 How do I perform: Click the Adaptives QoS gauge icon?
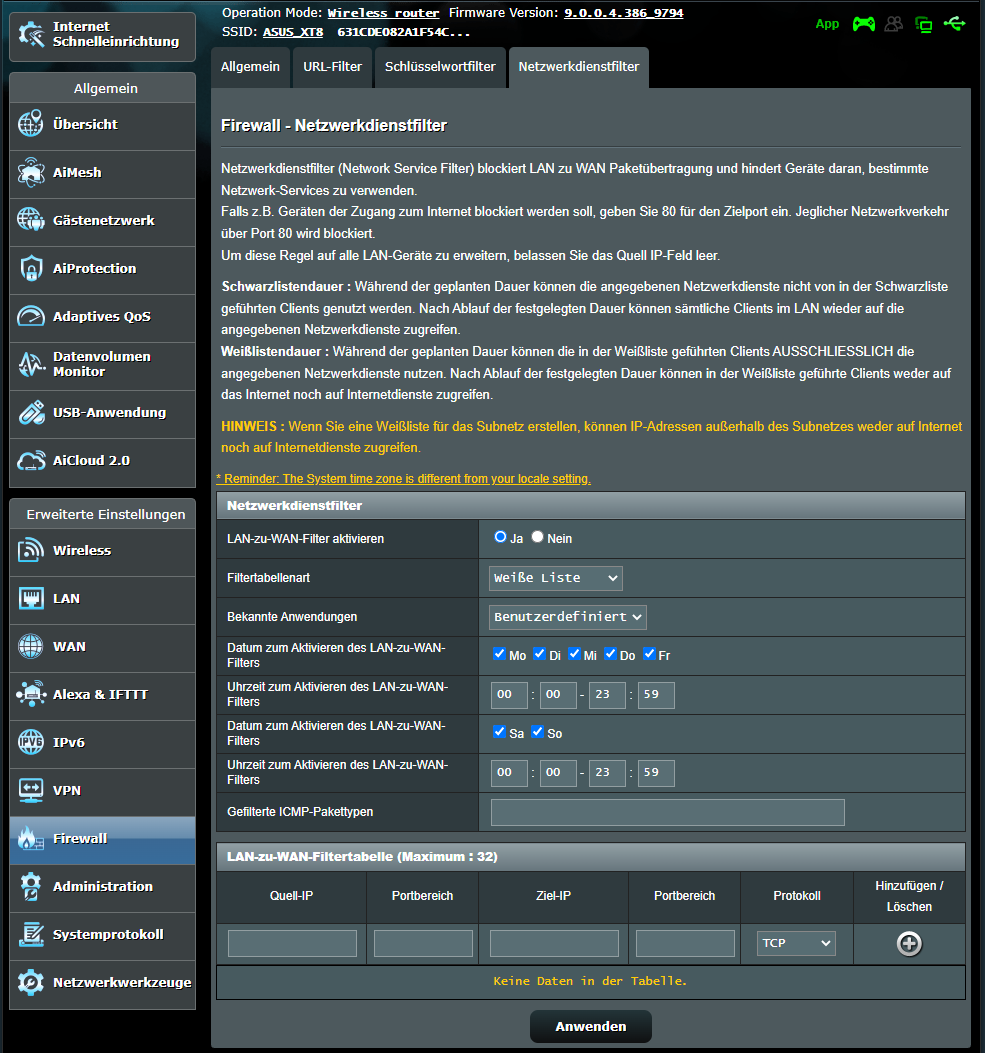coord(31,316)
